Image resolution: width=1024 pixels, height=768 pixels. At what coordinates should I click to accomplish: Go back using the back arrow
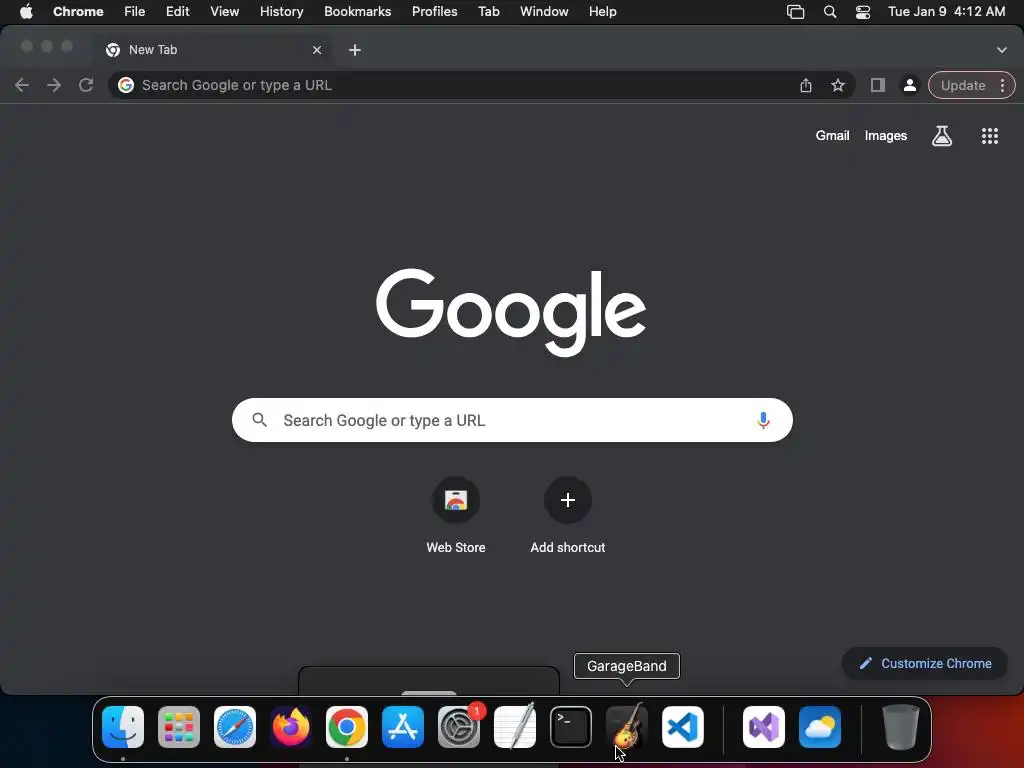pos(22,85)
